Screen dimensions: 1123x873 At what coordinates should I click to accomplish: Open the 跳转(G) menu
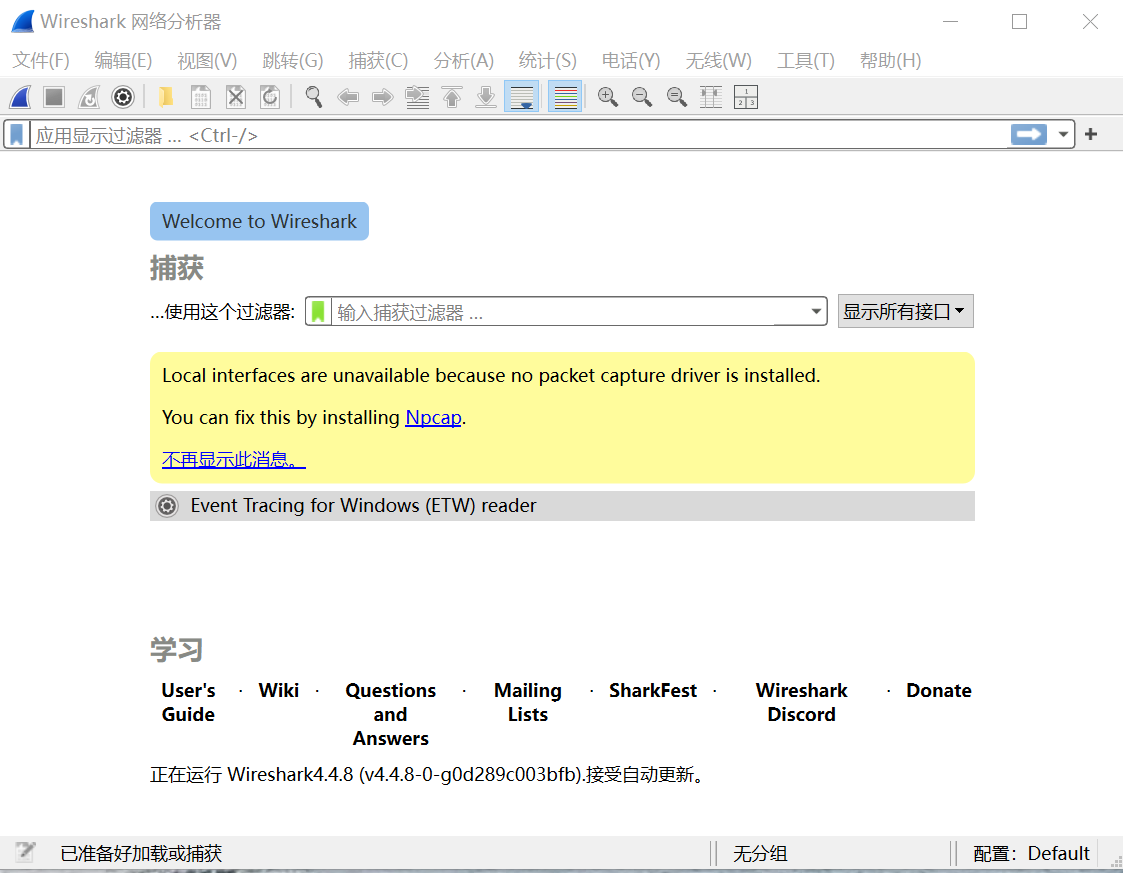coord(293,60)
